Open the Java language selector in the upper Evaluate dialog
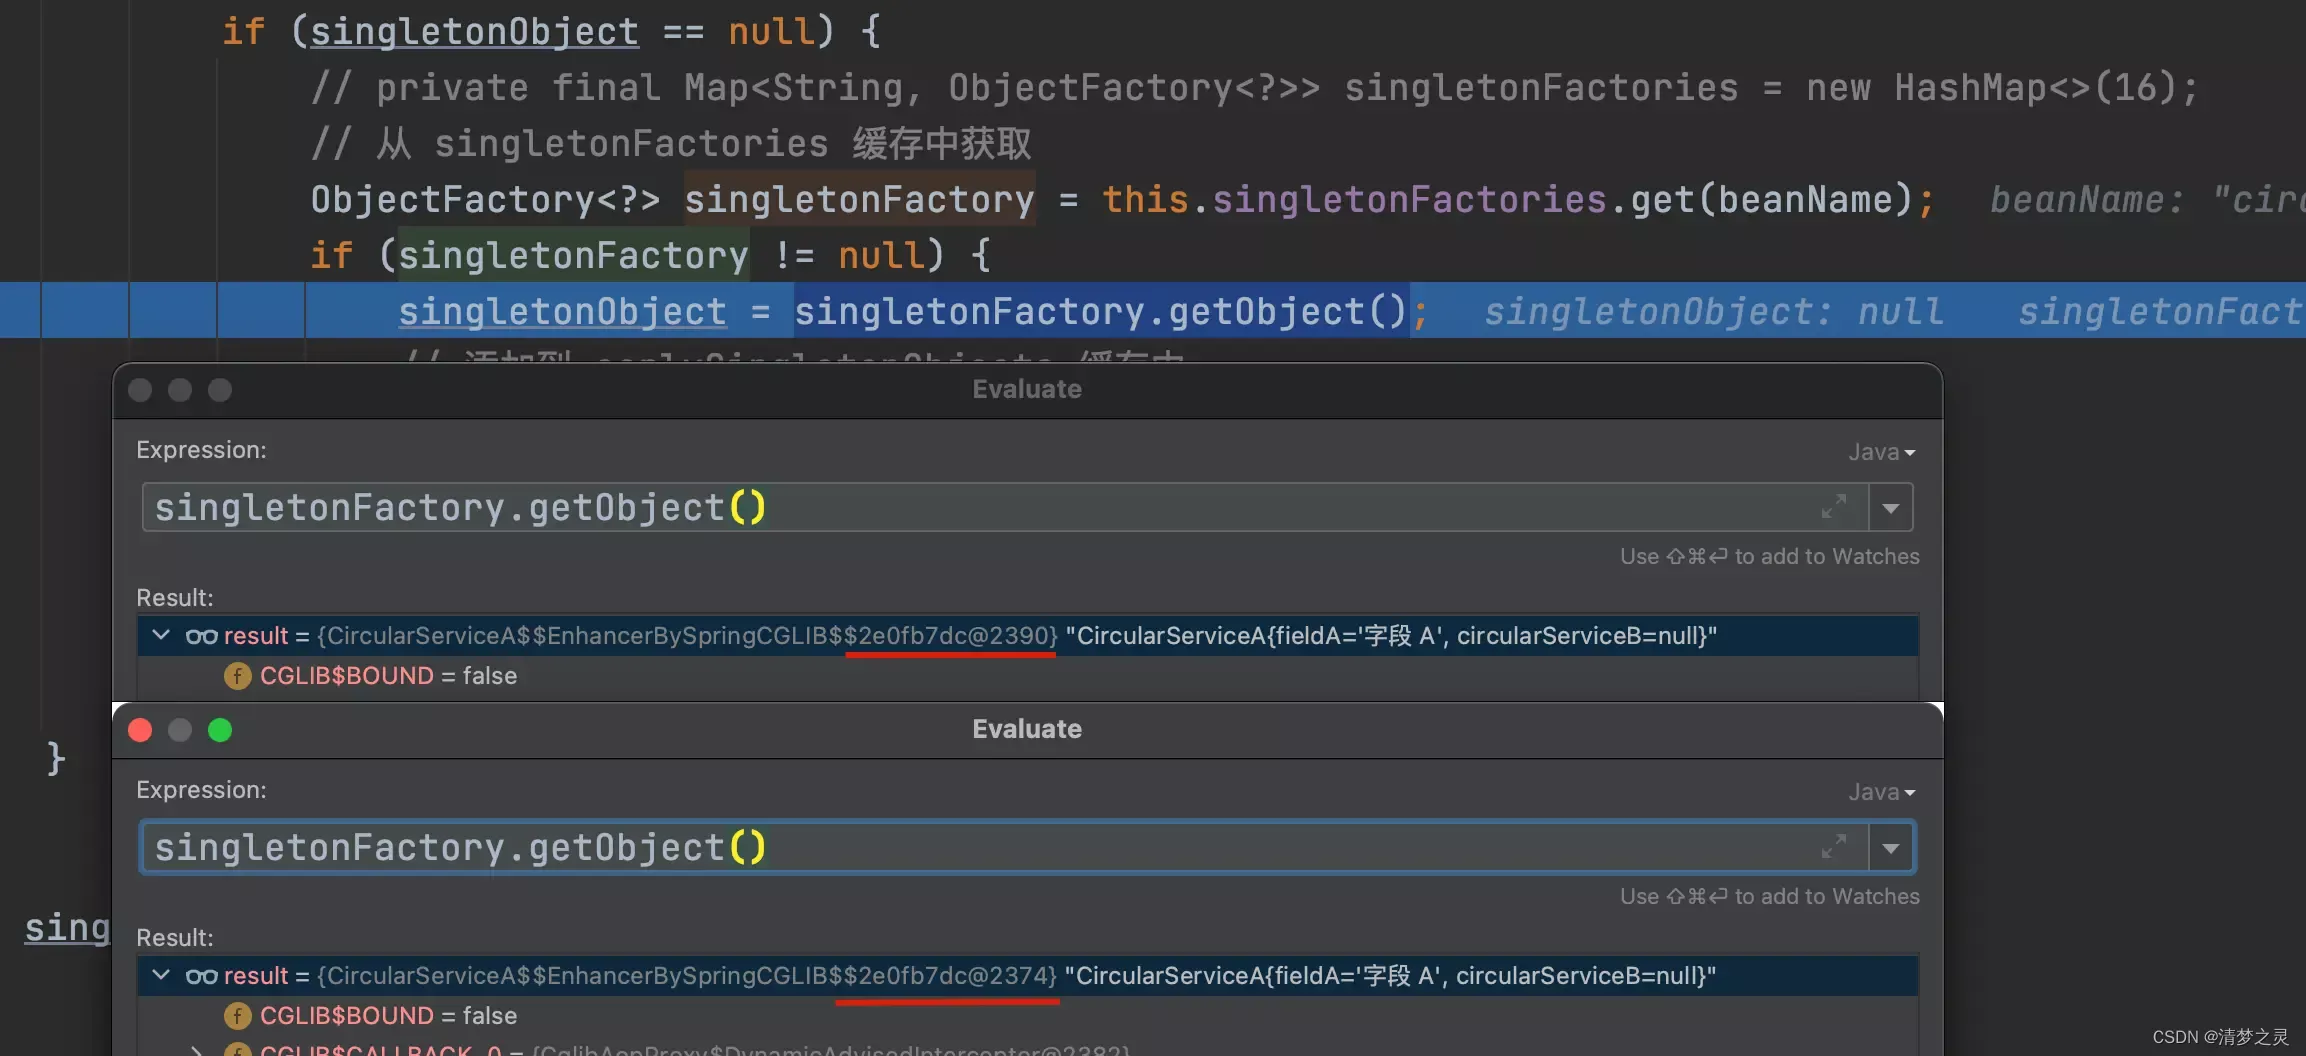This screenshot has width=2306, height=1056. (x=1881, y=452)
